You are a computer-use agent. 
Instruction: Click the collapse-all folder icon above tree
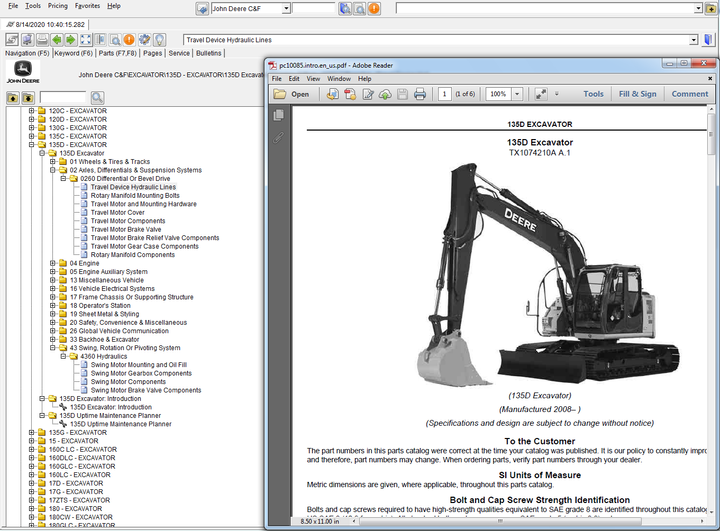coord(13,98)
